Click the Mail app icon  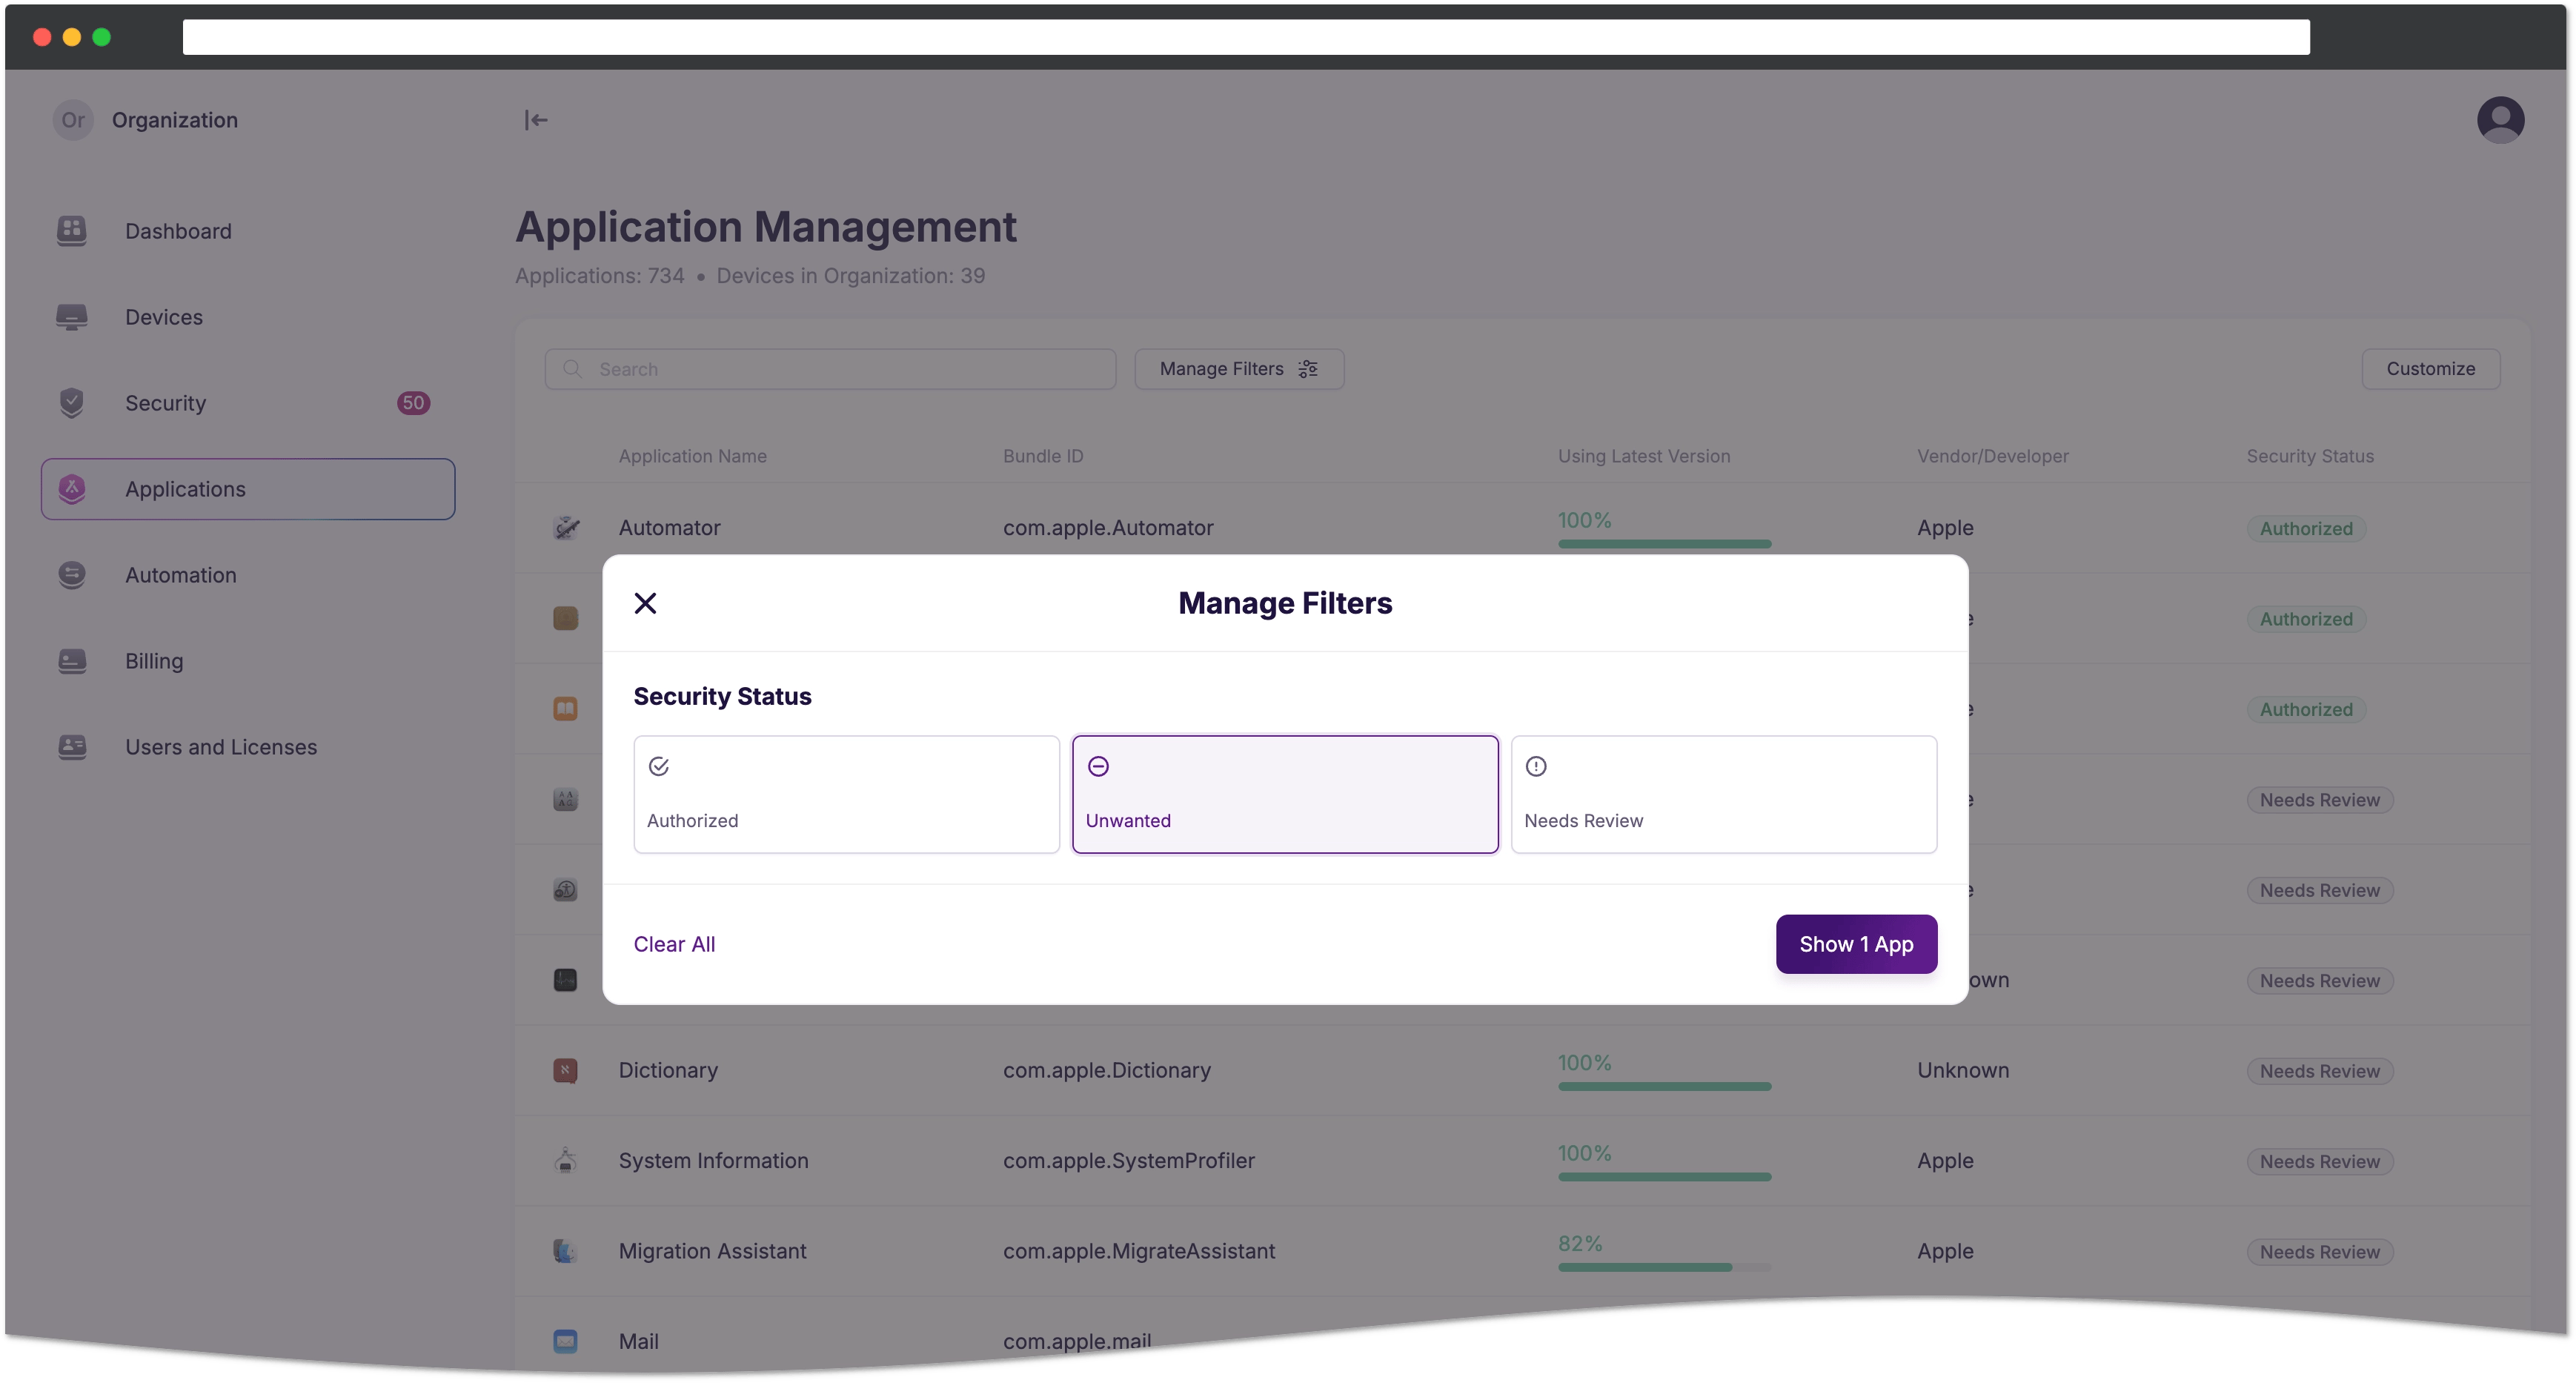coord(565,1341)
